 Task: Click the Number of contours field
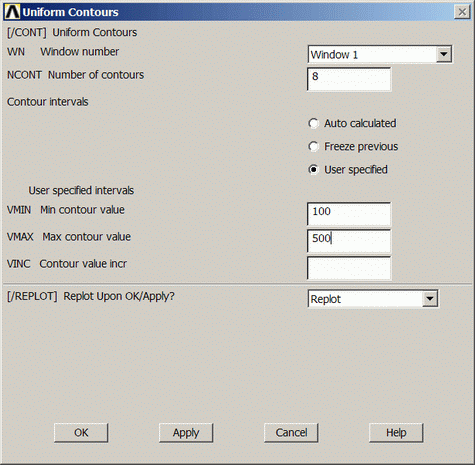349,79
